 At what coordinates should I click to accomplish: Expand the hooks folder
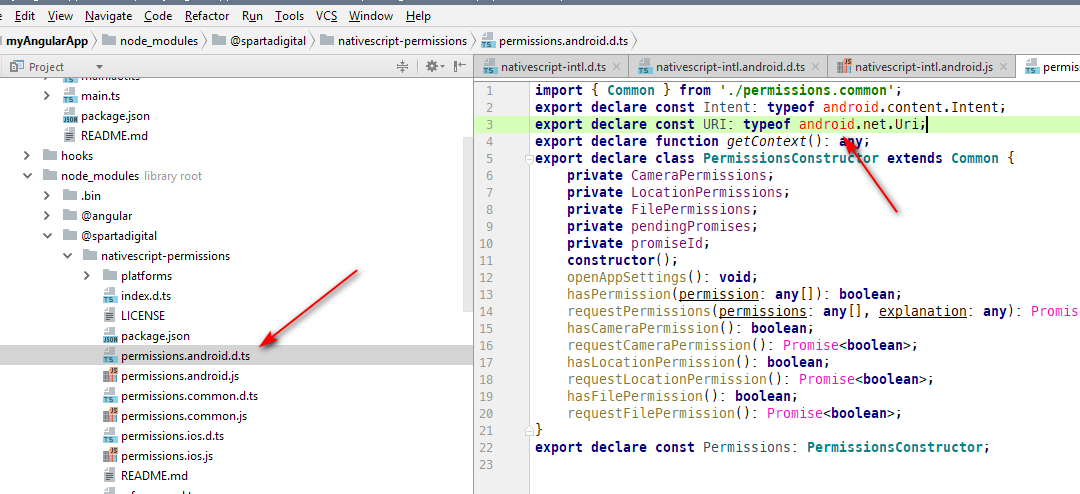(x=27, y=156)
